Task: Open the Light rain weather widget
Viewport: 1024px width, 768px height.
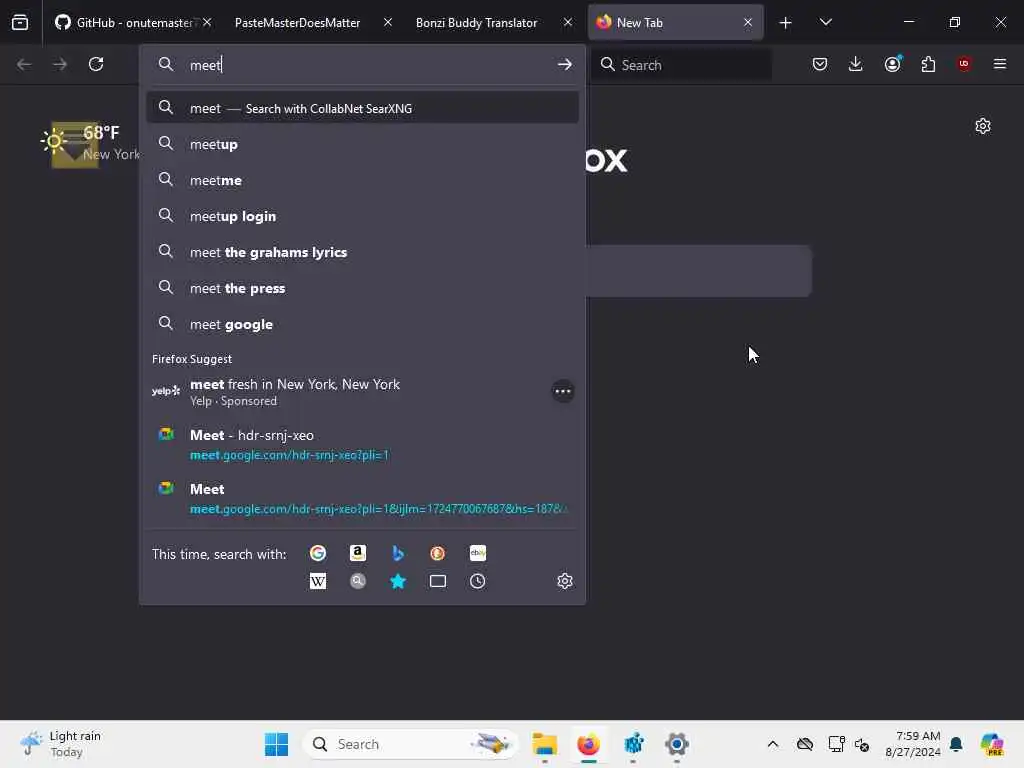Action: pyautogui.click(x=61, y=744)
